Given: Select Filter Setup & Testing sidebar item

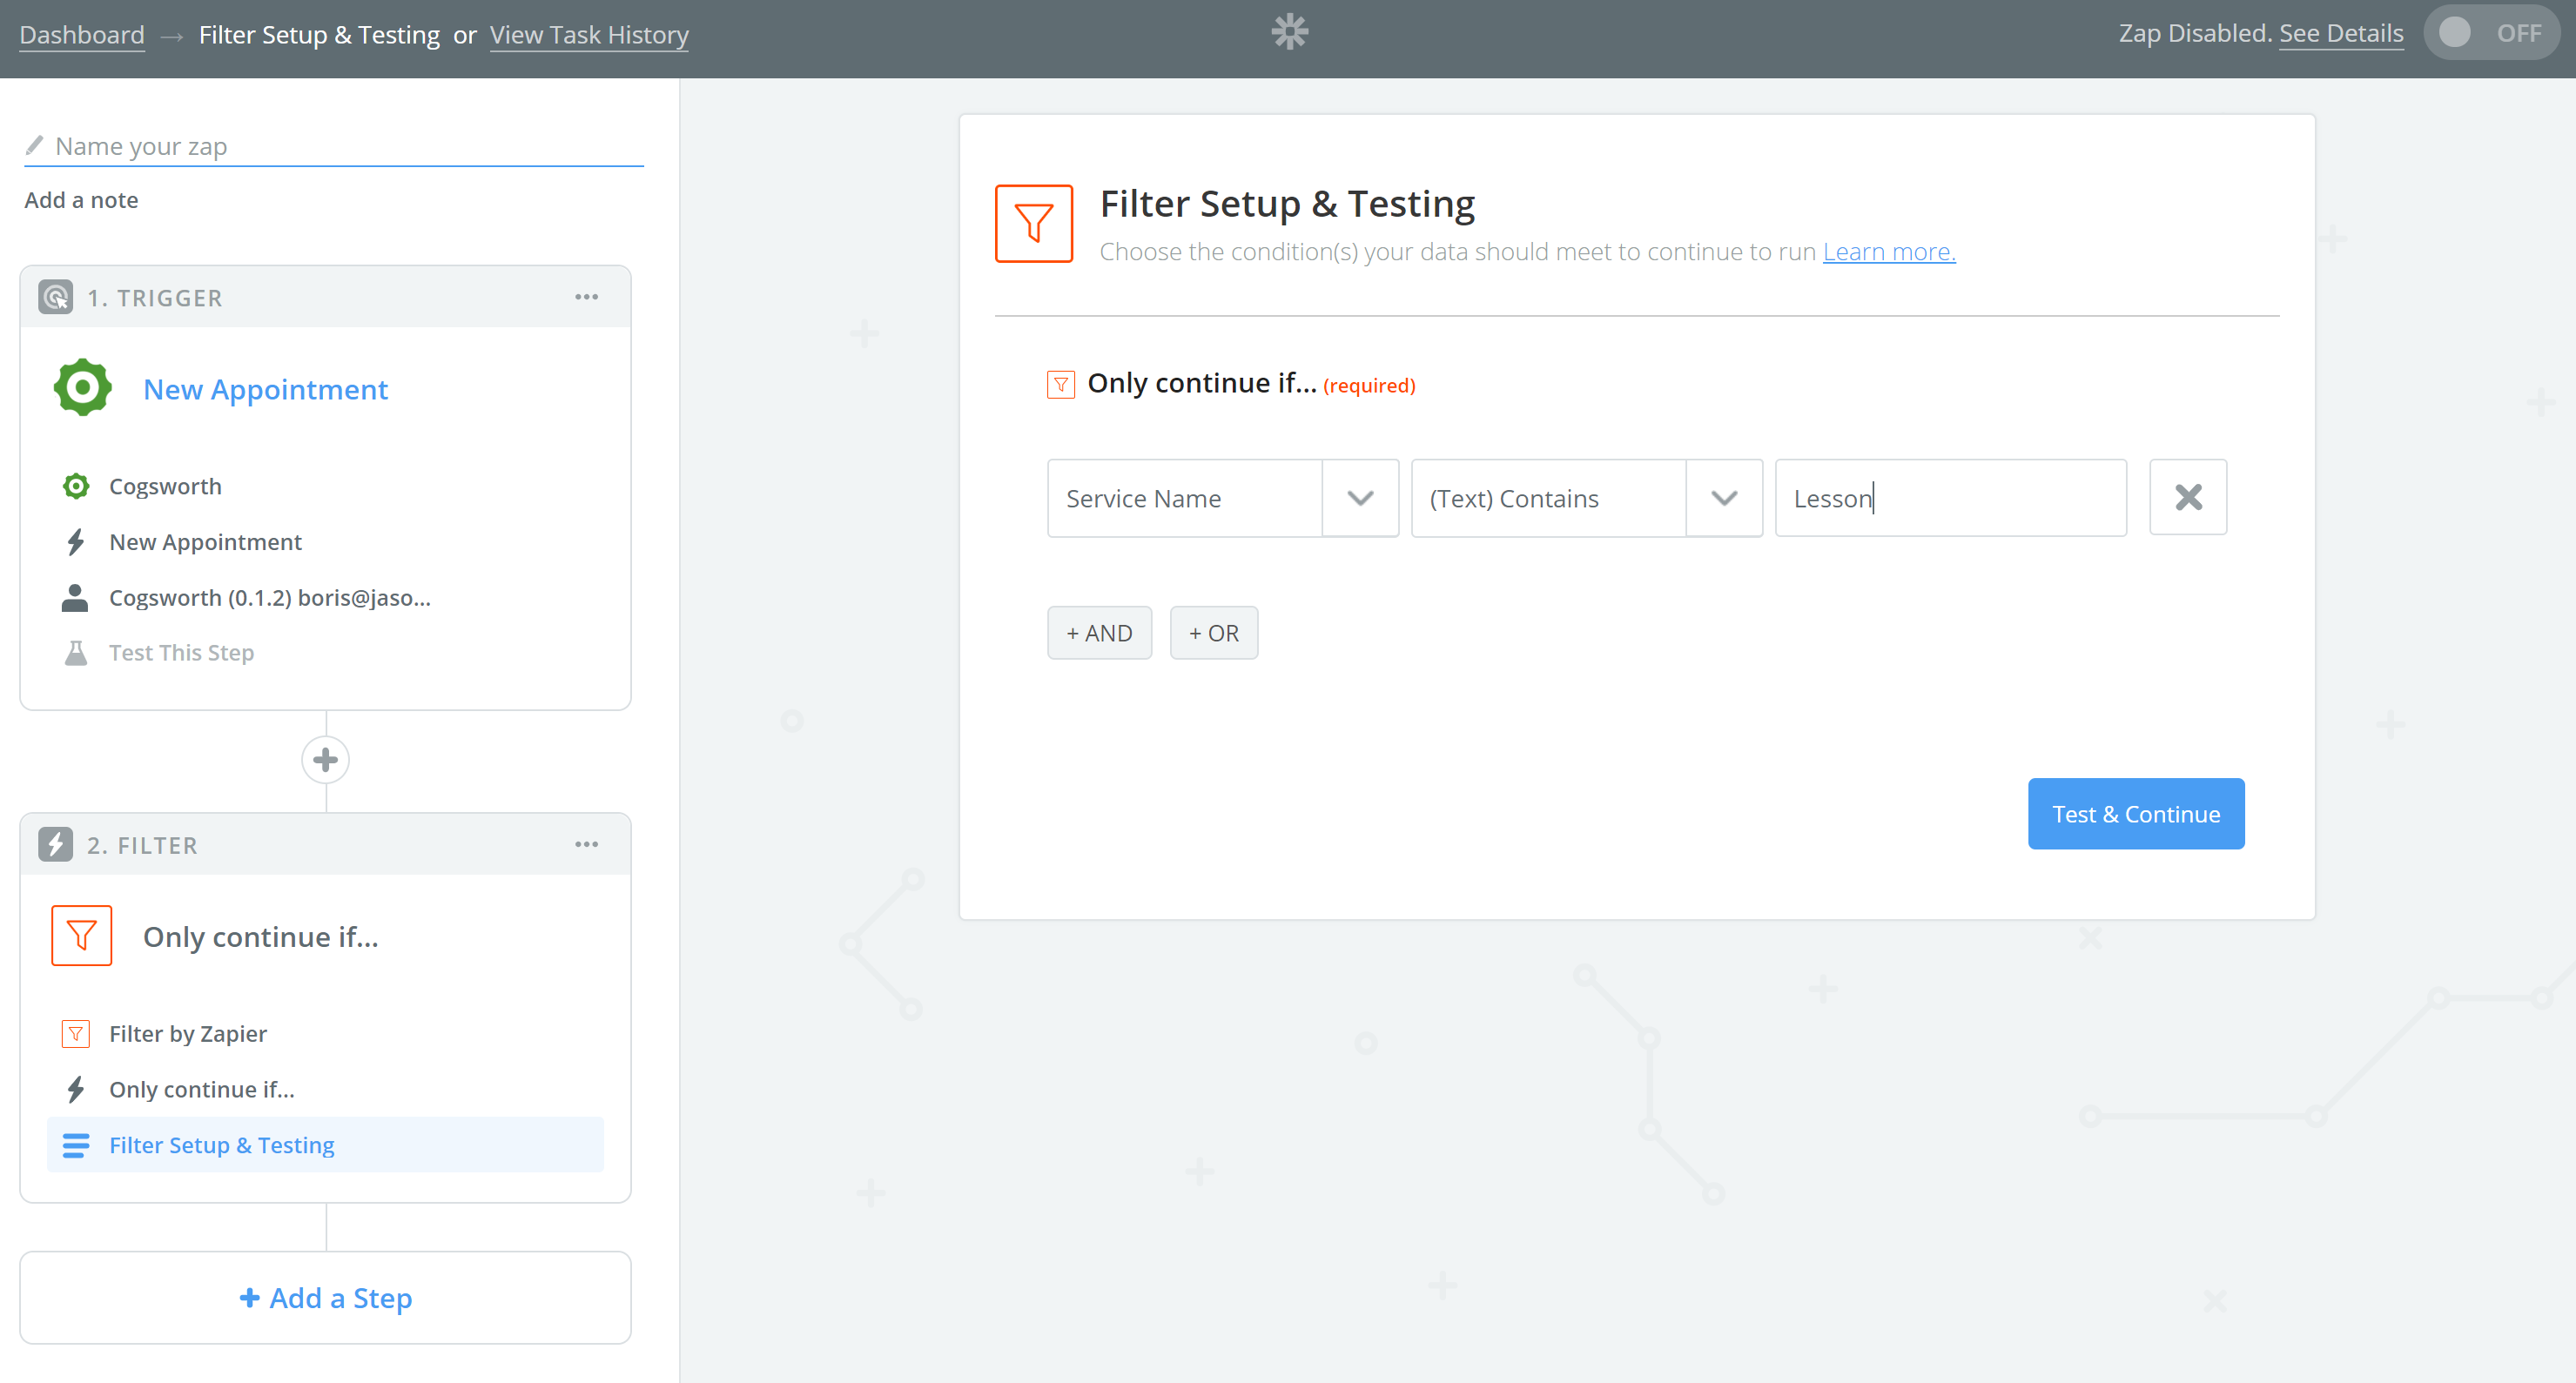Looking at the screenshot, I should click(221, 1145).
